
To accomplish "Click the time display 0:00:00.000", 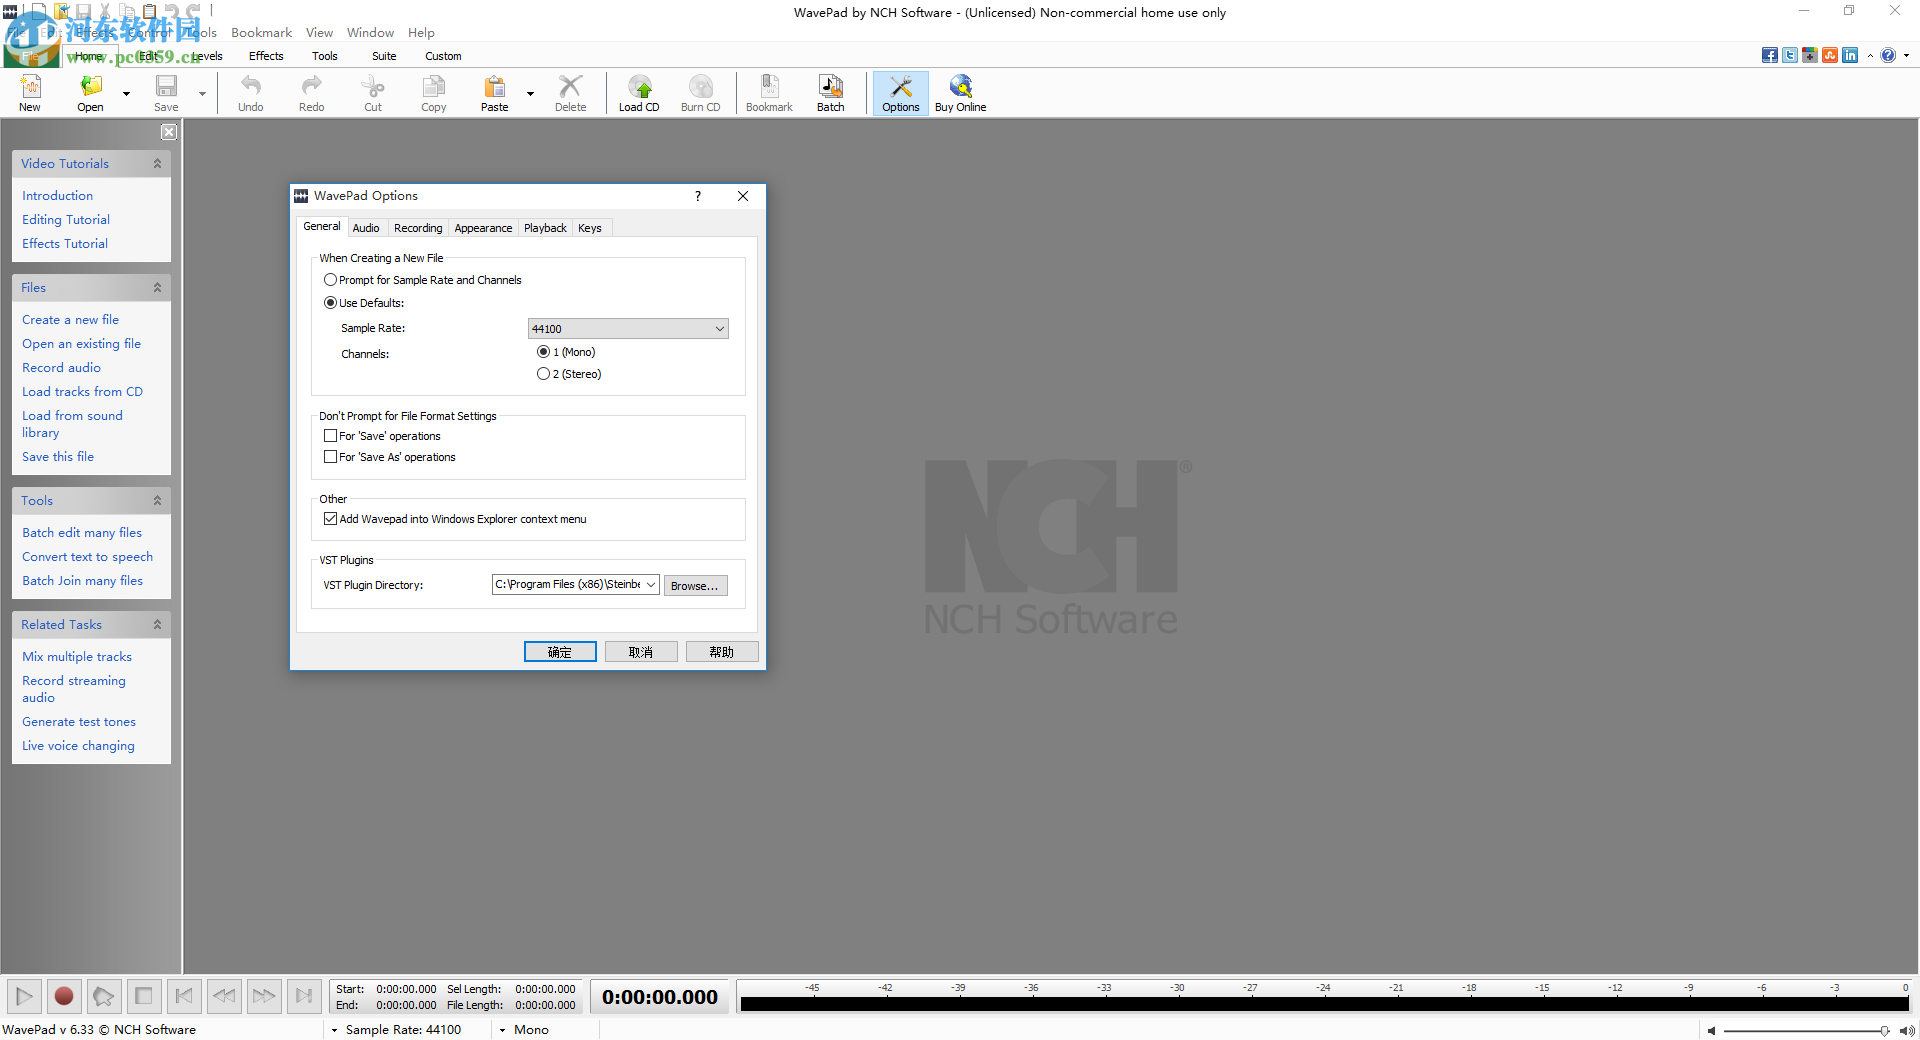I will 660,997.
